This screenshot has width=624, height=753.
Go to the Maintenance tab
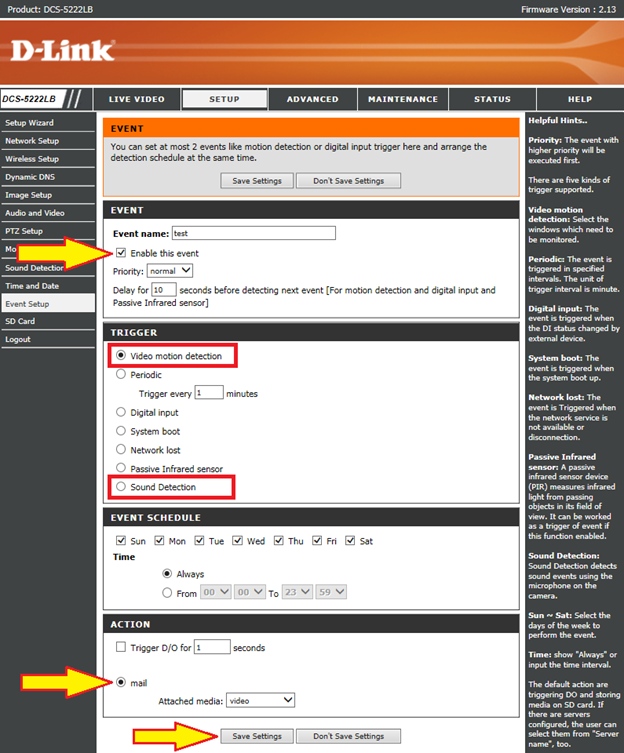pos(402,99)
